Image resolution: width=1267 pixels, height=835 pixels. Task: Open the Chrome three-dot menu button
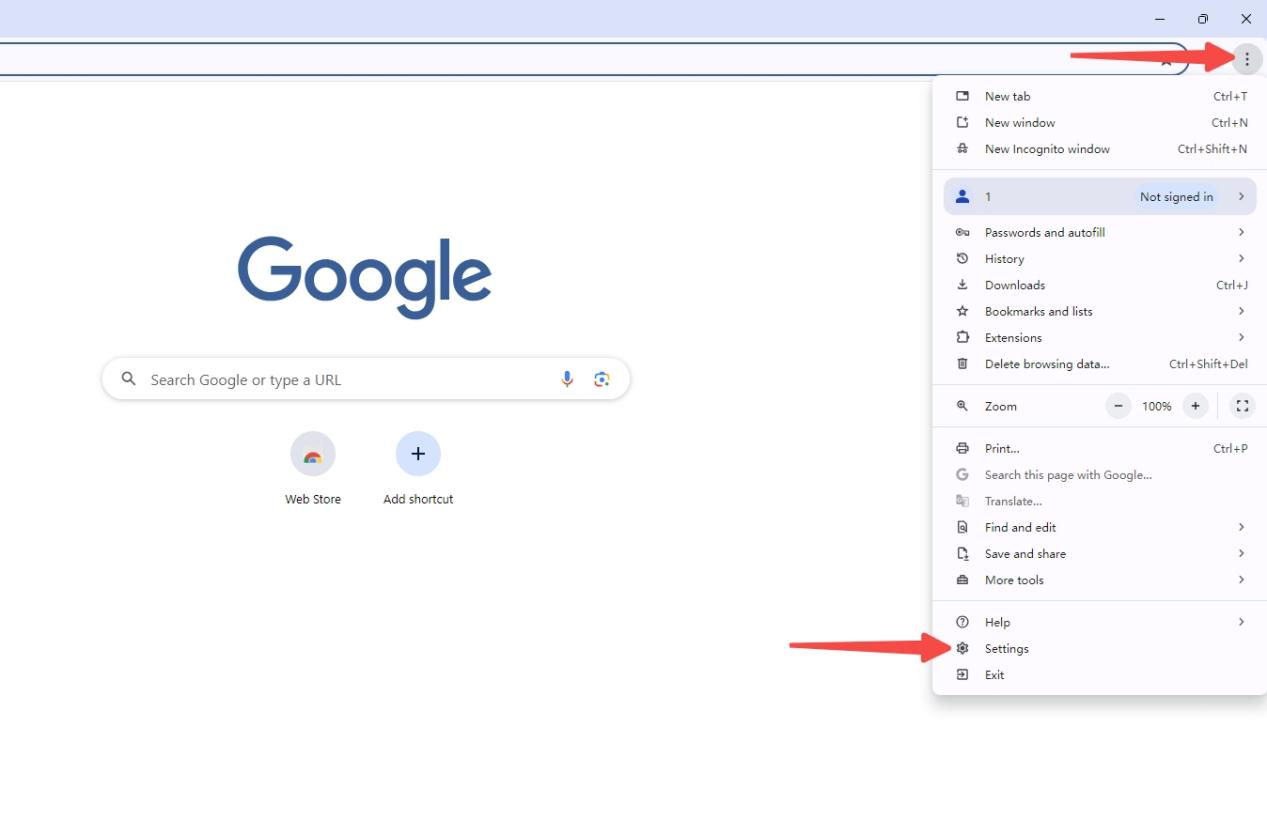click(x=1246, y=59)
